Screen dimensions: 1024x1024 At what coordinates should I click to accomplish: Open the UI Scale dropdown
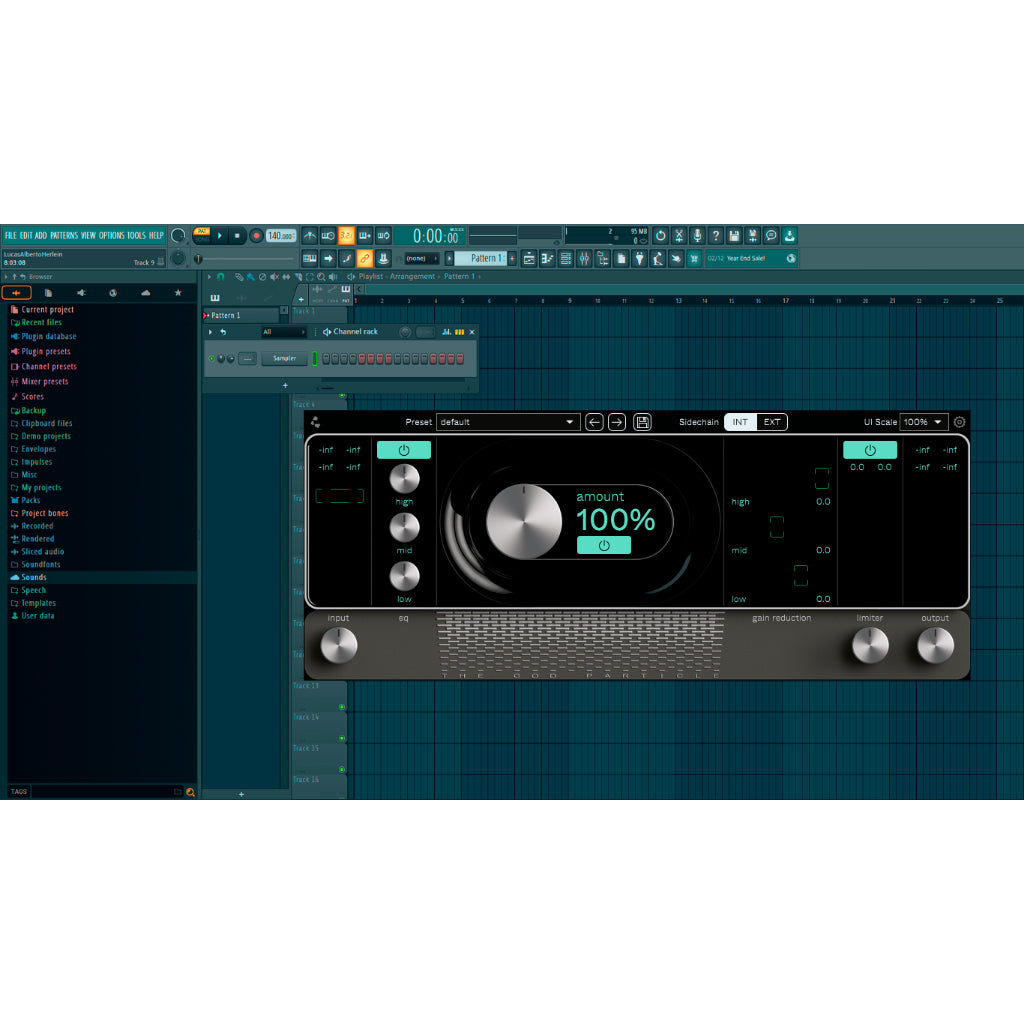tap(920, 421)
